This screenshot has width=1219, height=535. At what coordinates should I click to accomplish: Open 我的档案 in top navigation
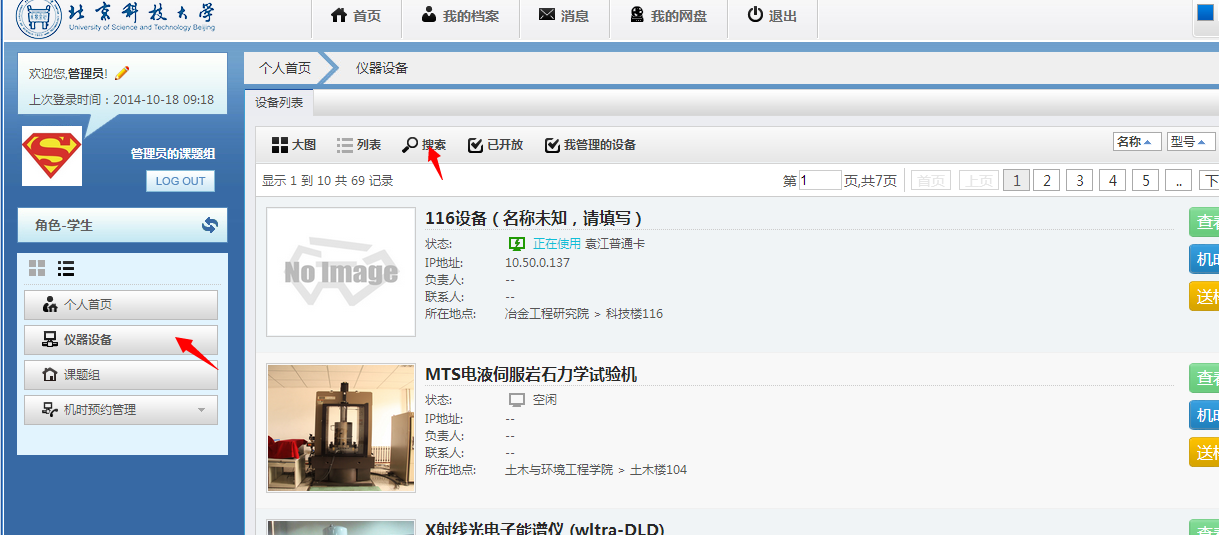[460, 16]
